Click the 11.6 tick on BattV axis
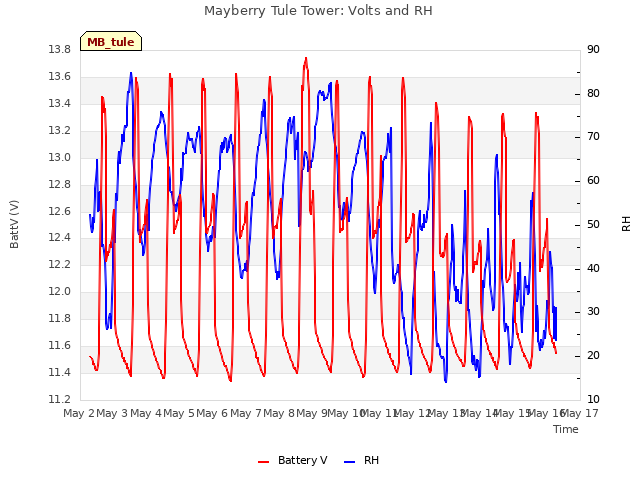This screenshot has height=480, width=640. (x=60, y=346)
